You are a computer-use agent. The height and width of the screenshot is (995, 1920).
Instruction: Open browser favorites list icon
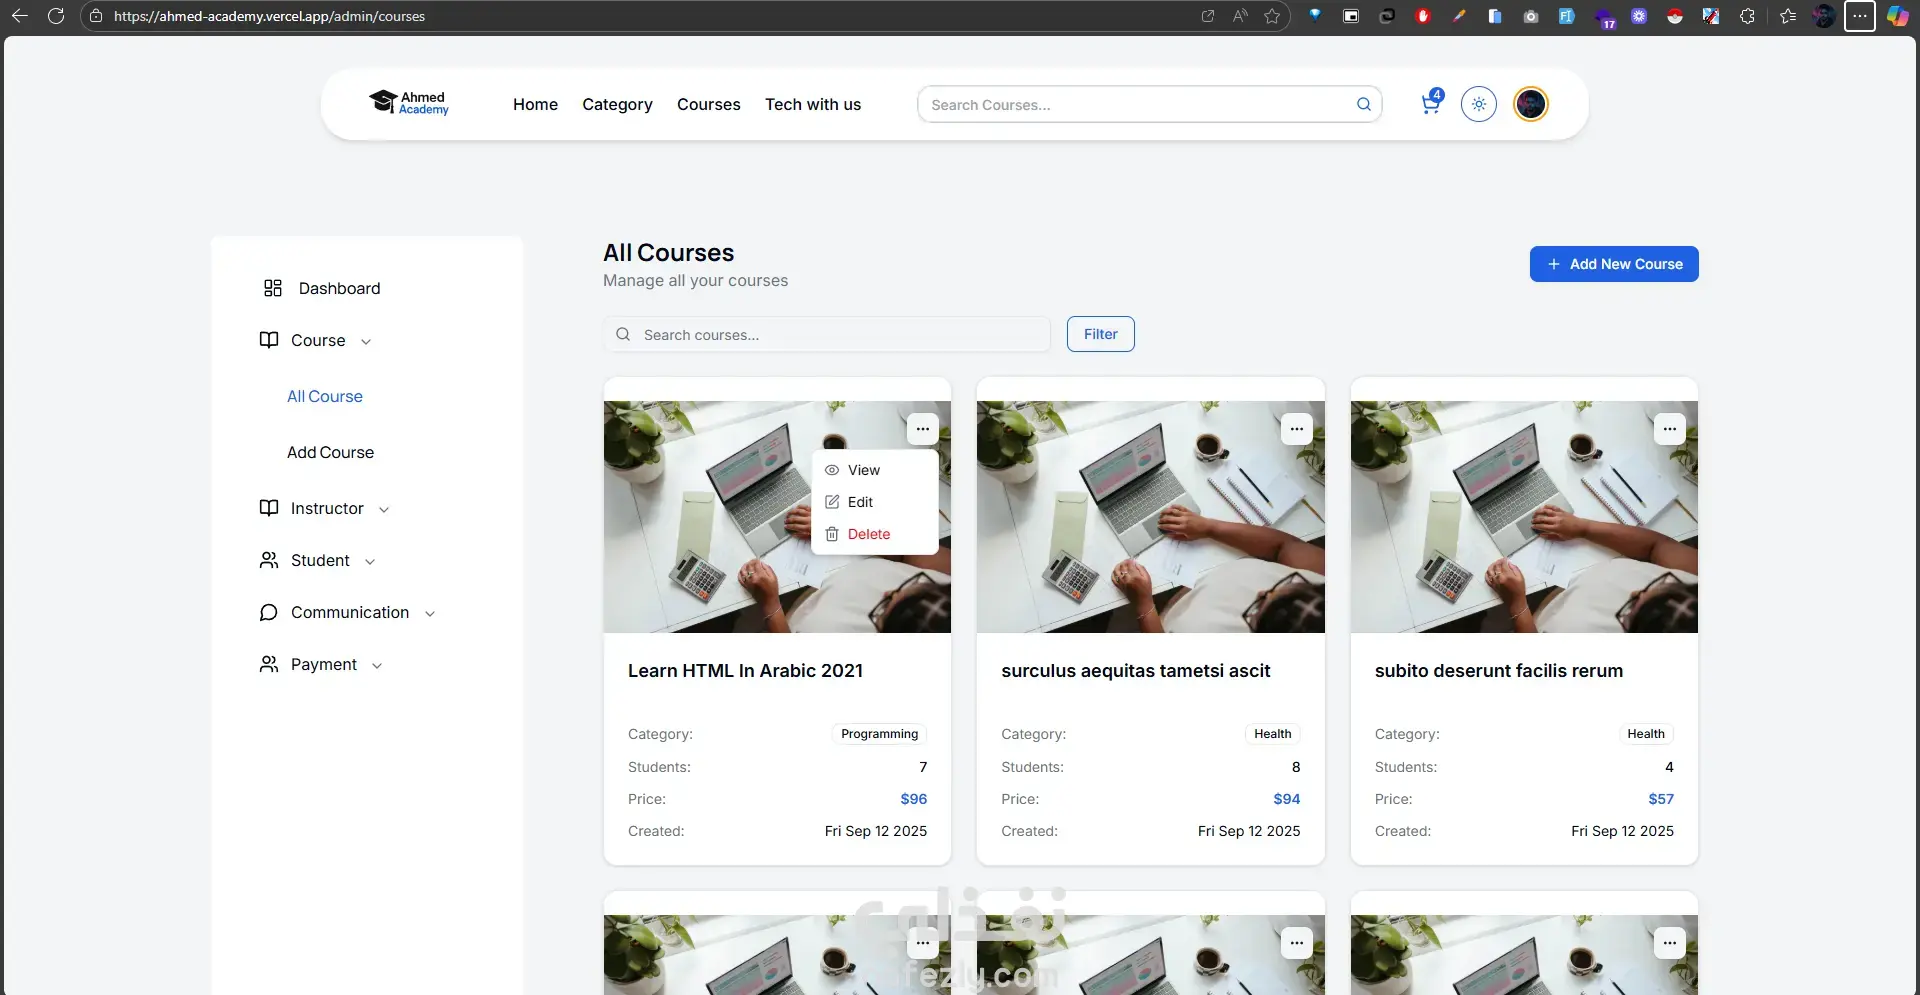(1788, 16)
